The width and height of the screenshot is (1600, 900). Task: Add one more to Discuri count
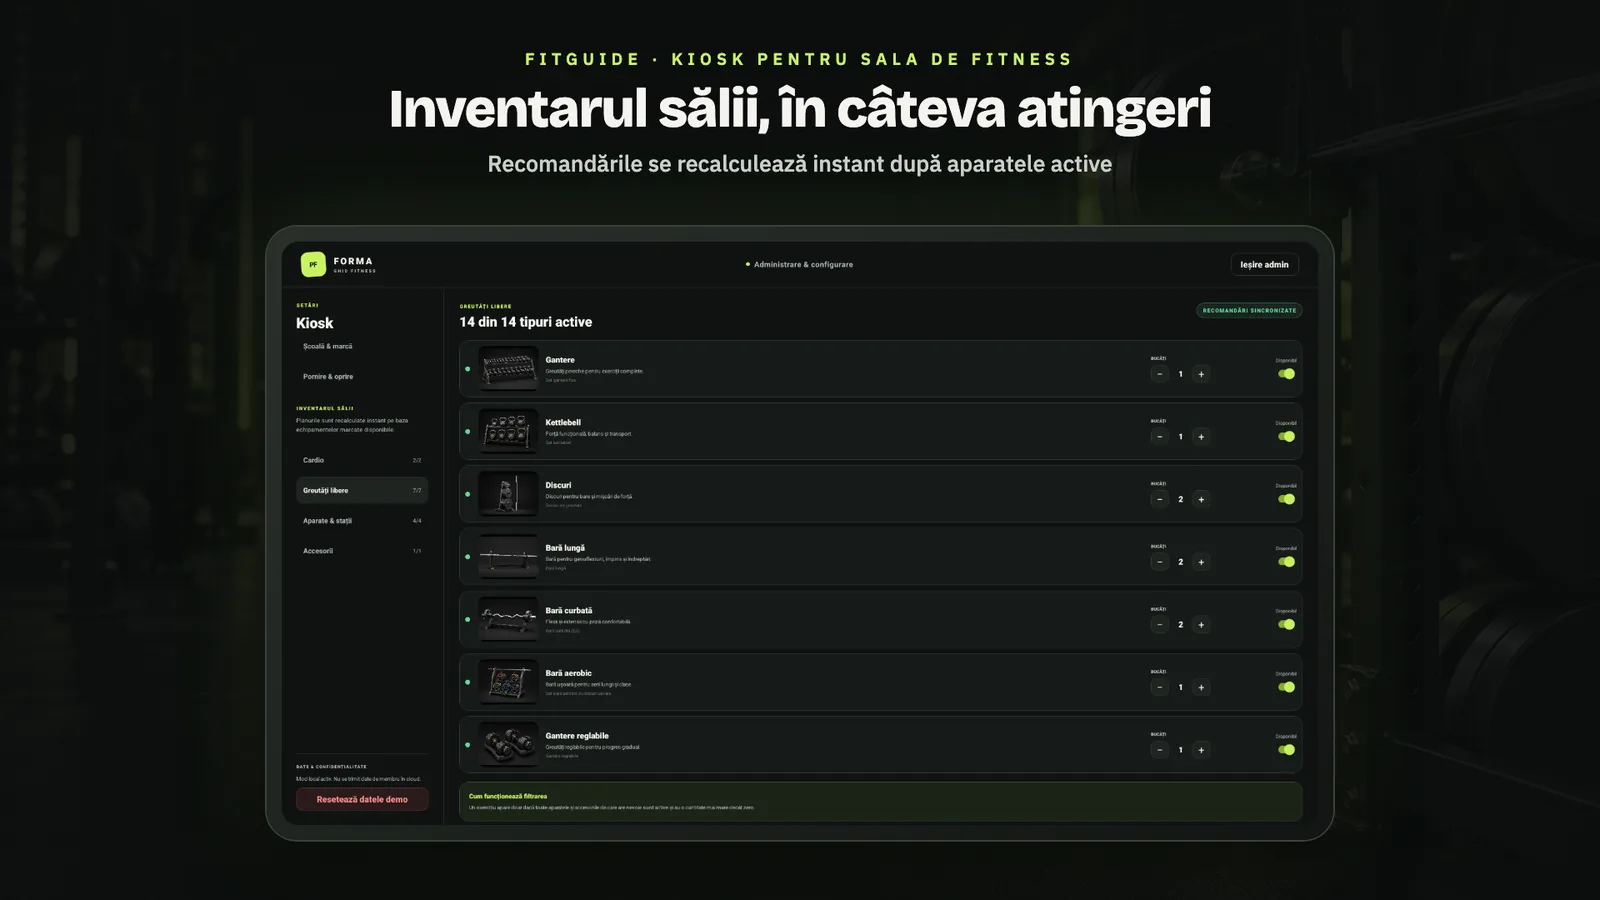1201,499
